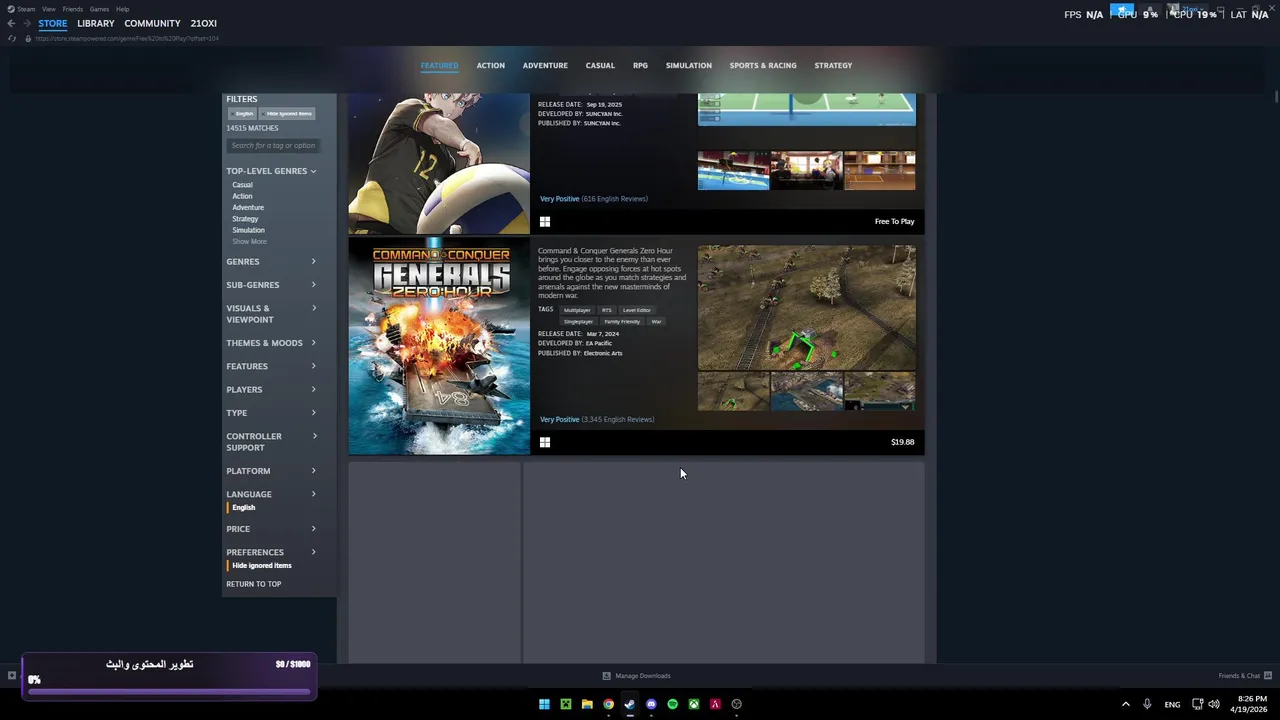The width and height of the screenshot is (1280, 720).
Task: Open the 21OXI profile section
Action: (204, 23)
